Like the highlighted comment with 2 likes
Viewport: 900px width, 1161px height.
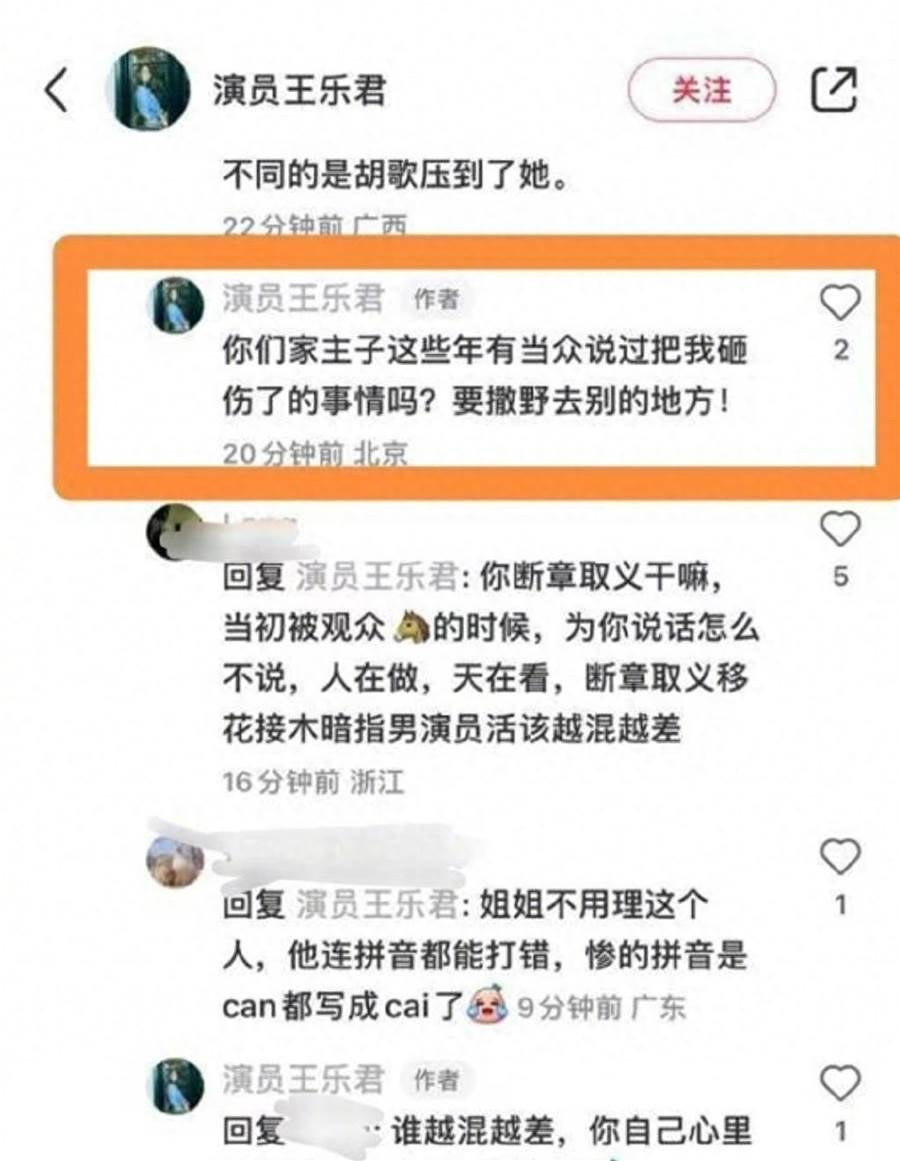[840, 303]
